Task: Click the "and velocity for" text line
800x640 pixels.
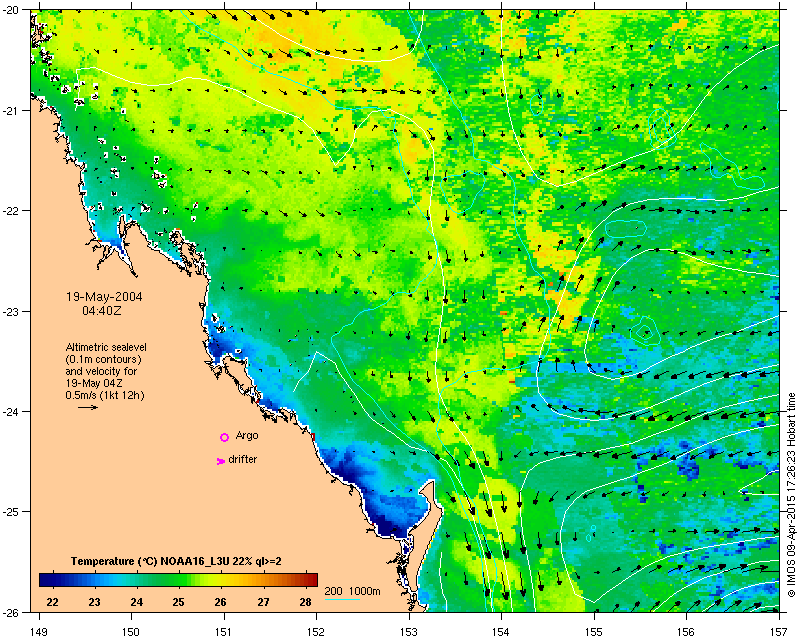Action: (101, 371)
